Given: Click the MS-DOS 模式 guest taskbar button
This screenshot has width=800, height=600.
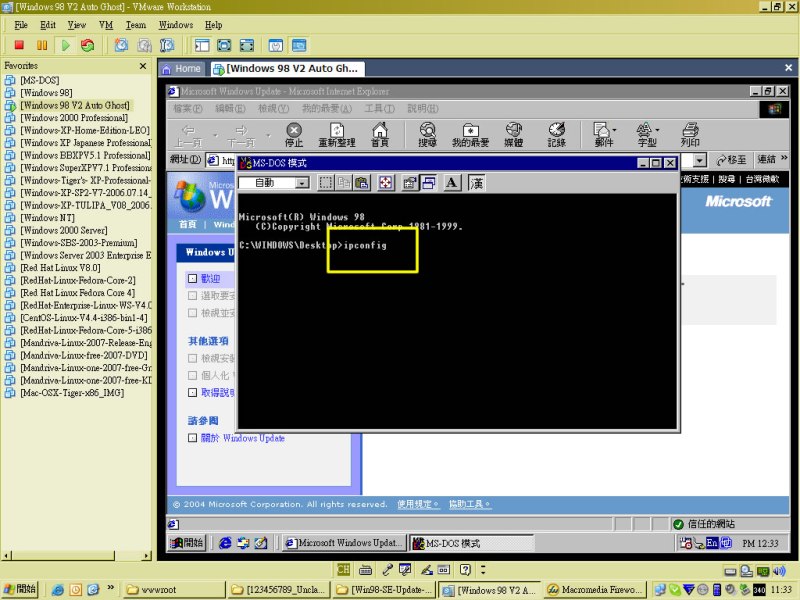Looking at the screenshot, I should 471,543.
